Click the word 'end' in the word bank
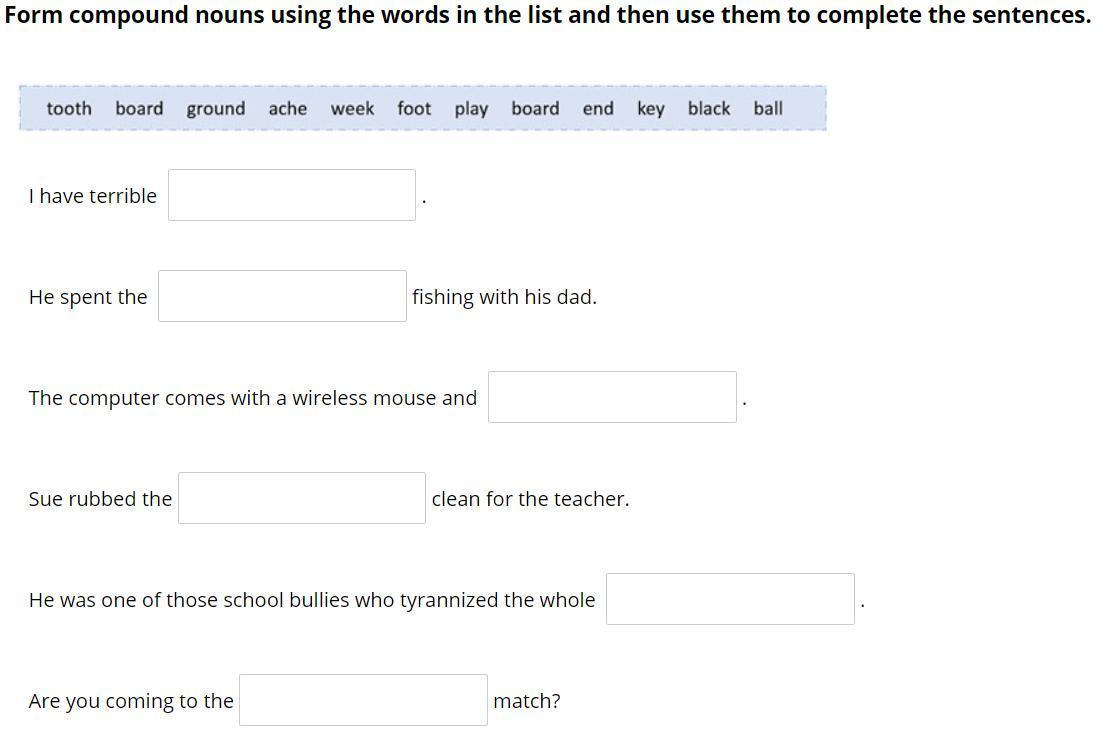The image size is (1101, 734). click(x=598, y=109)
